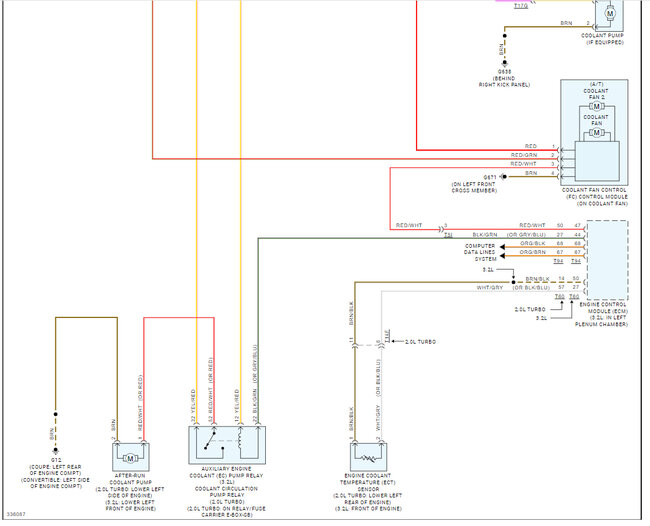Image resolution: width=650 pixels, height=526 pixels.
Task: Click the G638 ground symbol
Action: (504, 63)
